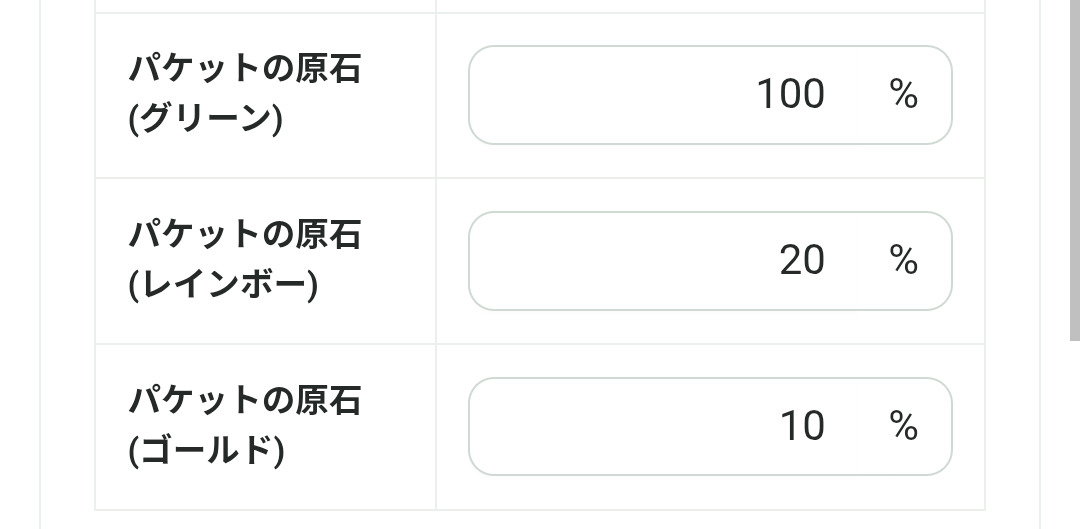Select the (レインボー) sub-label text
The width and height of the screenshot is (1080, 529).
click(x=222, y=286)
